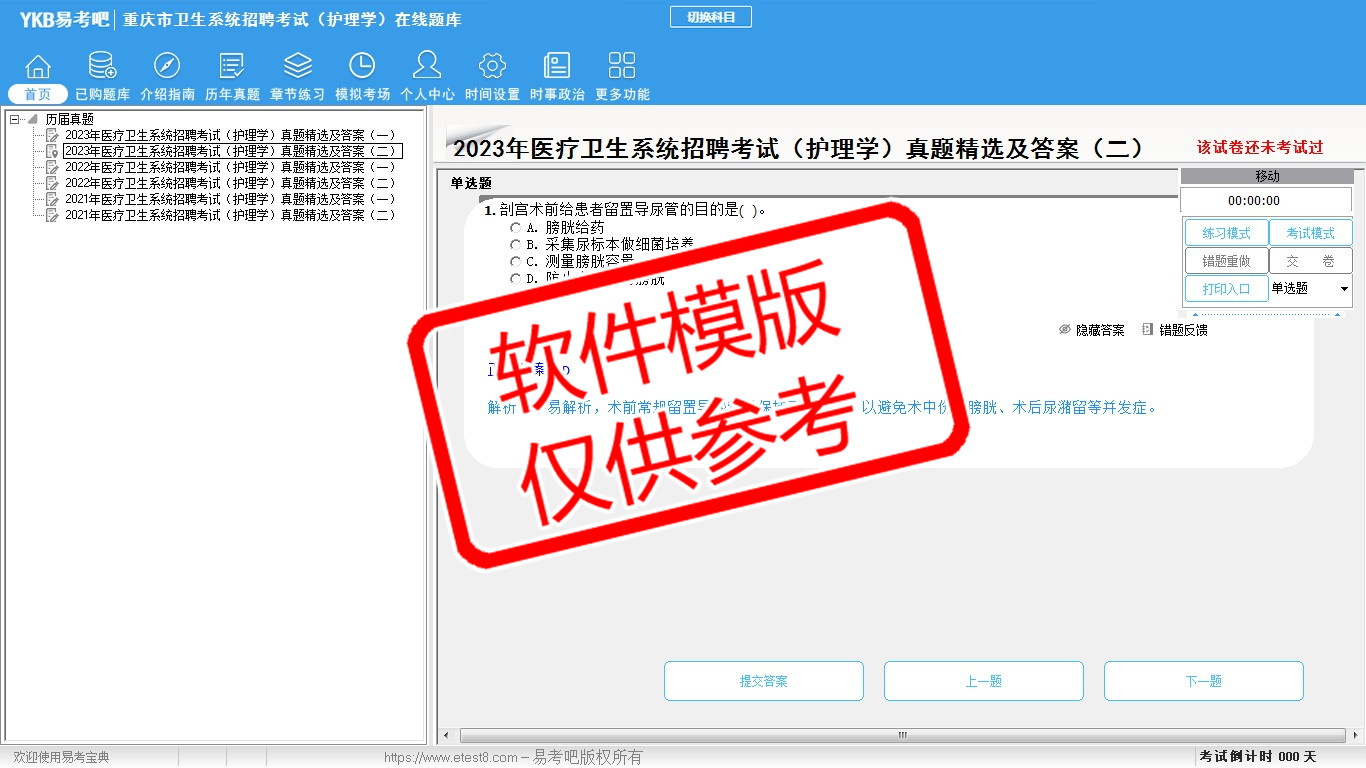
Task: Switch to 练习模式 practice mode
Action: click(1226, 233)
